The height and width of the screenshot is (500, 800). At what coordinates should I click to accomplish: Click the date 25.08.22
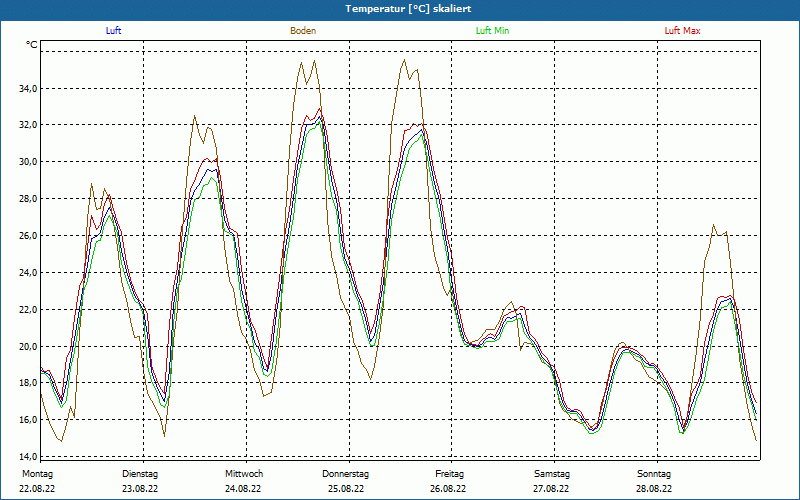click(346, 489)
